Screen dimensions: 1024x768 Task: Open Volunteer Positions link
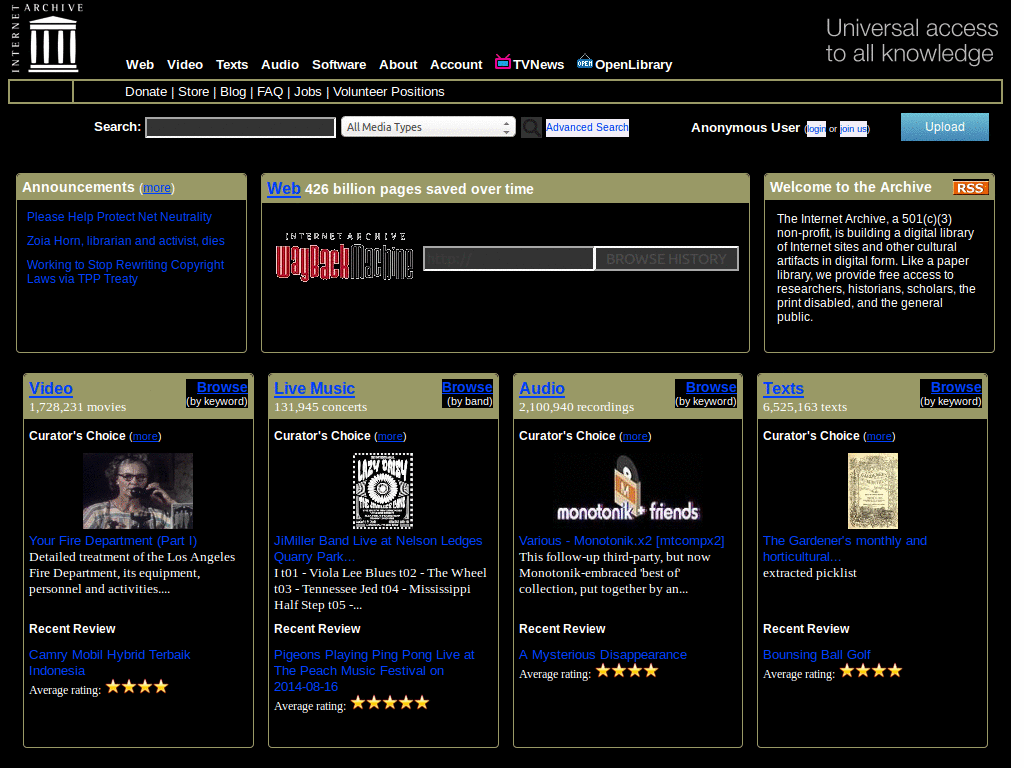coord(389,92)
